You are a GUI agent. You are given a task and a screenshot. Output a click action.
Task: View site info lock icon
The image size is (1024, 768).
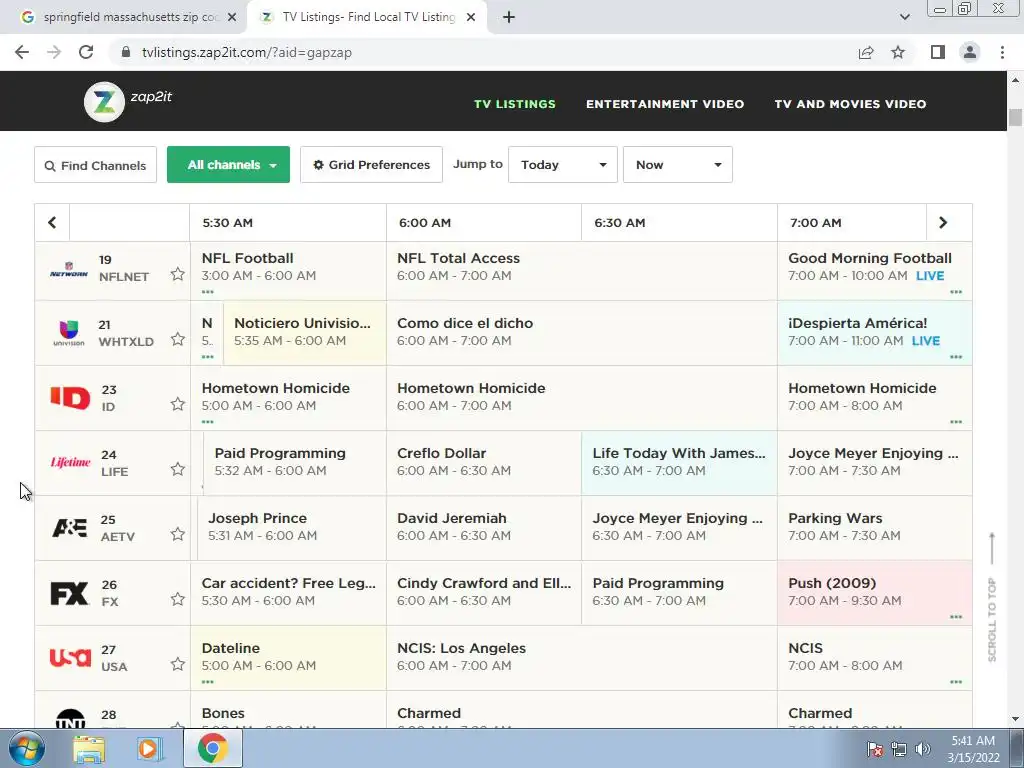coord(126,52)
